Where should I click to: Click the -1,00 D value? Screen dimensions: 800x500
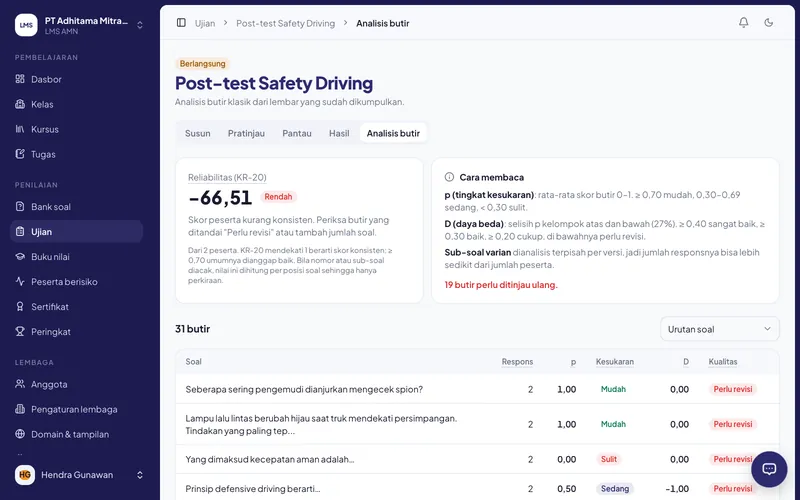677,489
